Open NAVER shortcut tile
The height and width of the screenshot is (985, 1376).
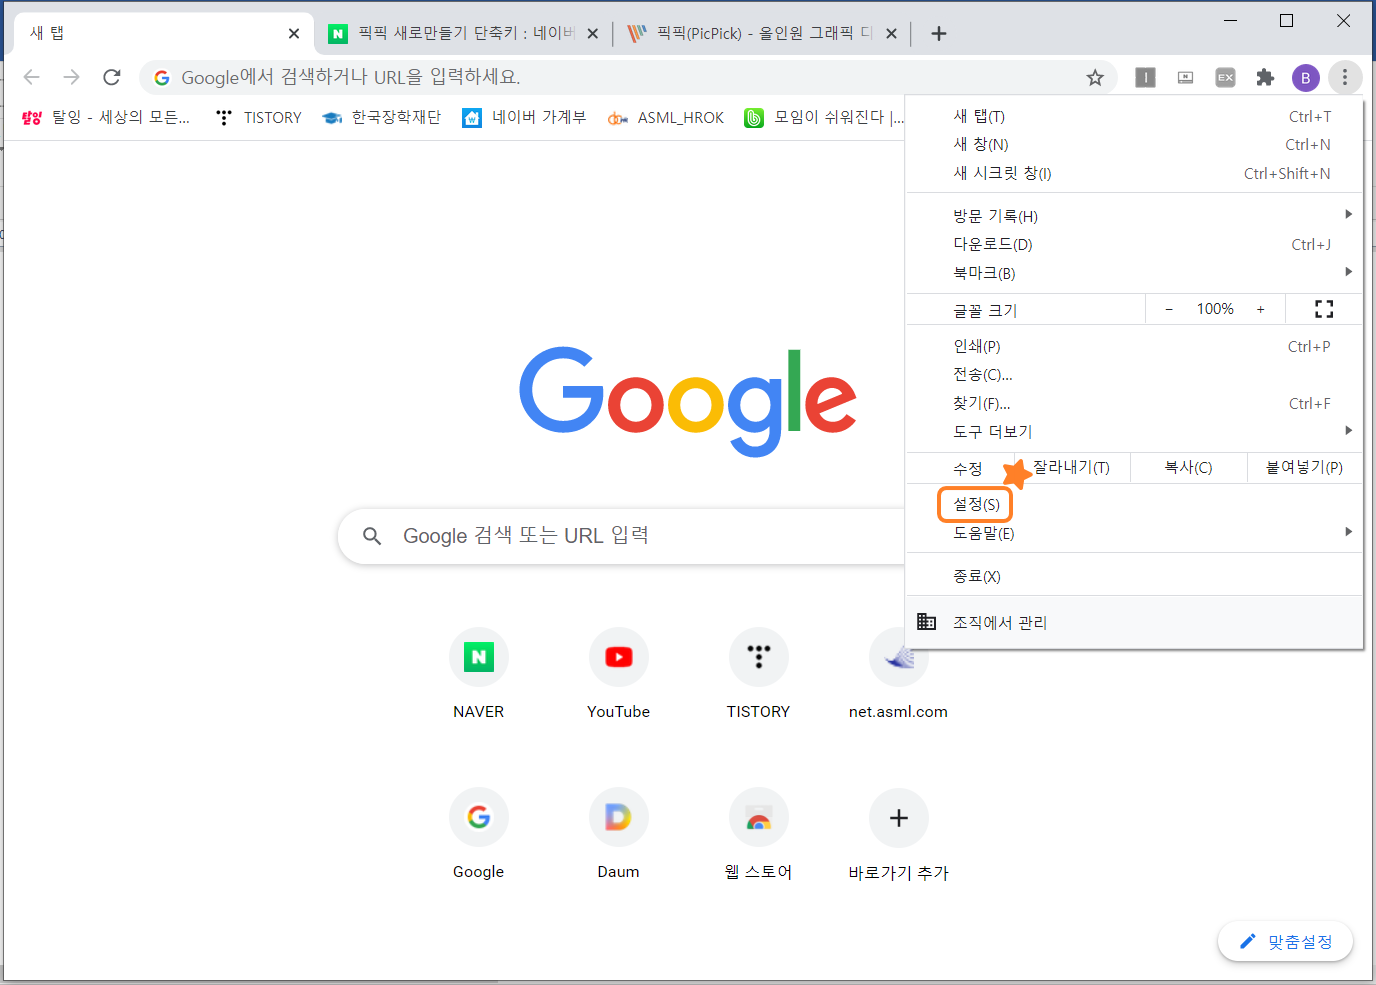click(479, 673)
